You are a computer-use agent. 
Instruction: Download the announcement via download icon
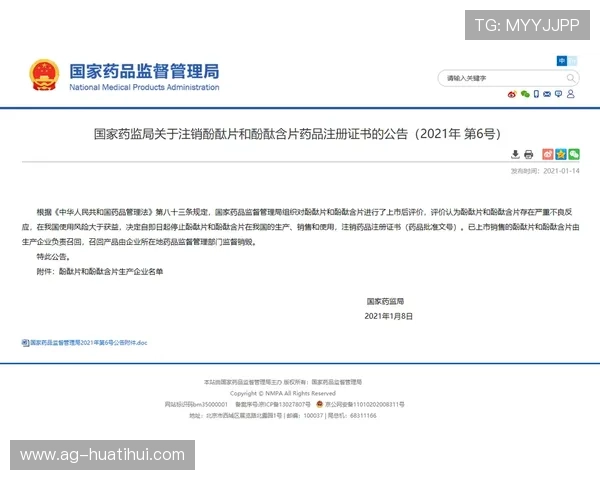(x=515, y=154)
